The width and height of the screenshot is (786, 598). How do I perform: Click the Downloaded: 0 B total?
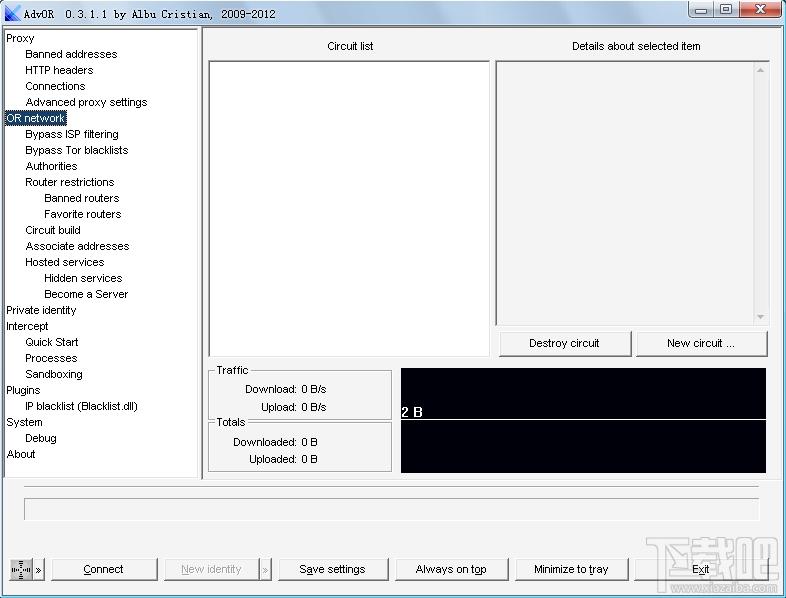[x=309, y=443]
